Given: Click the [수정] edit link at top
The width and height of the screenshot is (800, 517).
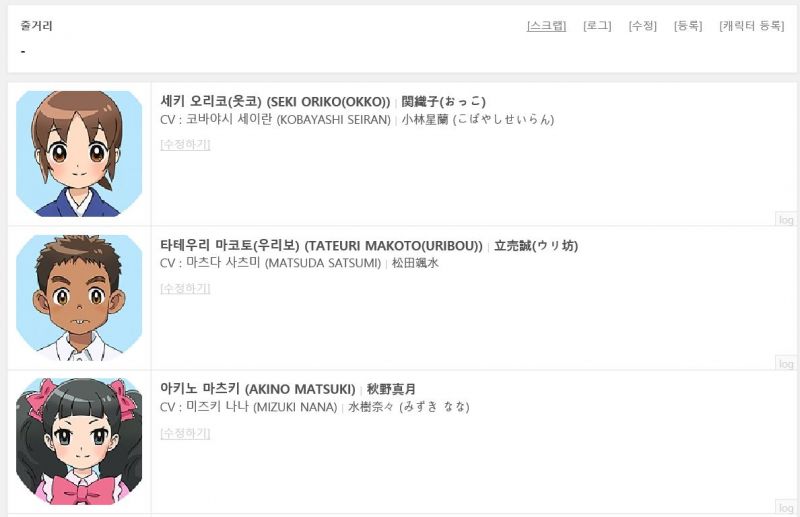Looking at the screenshot, I should coord(642,26).
